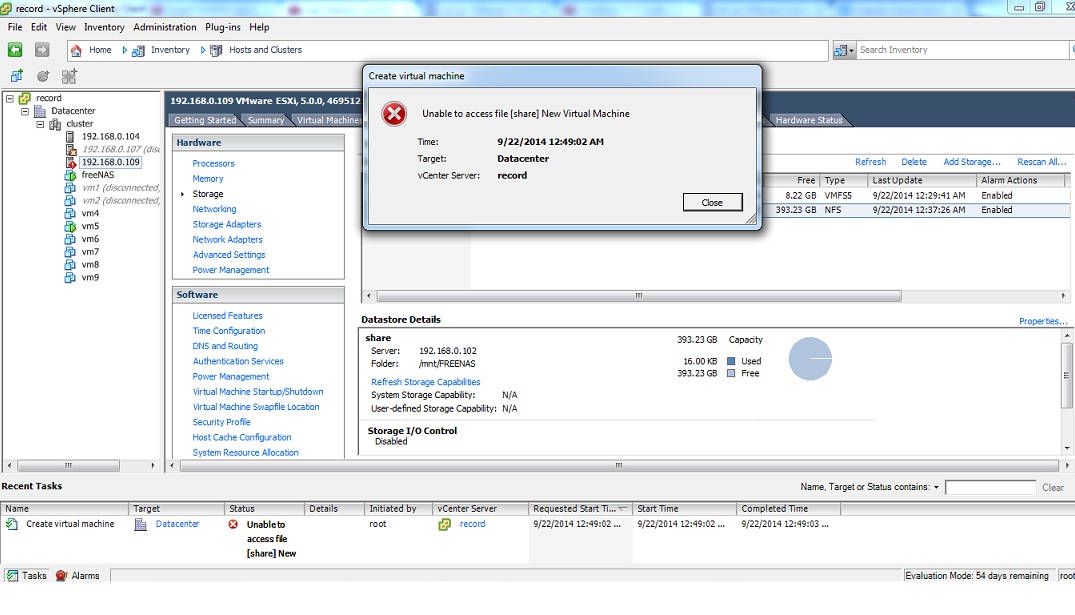Open the Edit menu
Screen dimensions: 1075x615
pyautogui.click(x=39, y=27)
